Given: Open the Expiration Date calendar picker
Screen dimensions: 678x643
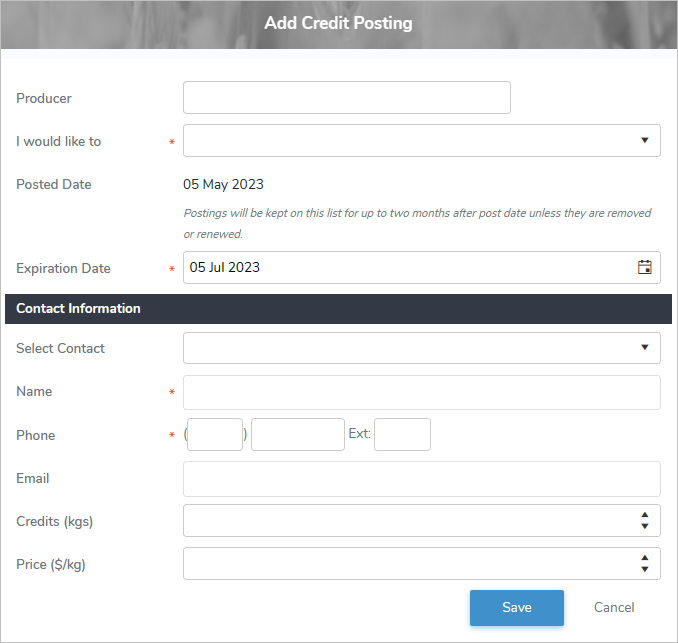Looking at the screenshot, I should coord(644,267).
